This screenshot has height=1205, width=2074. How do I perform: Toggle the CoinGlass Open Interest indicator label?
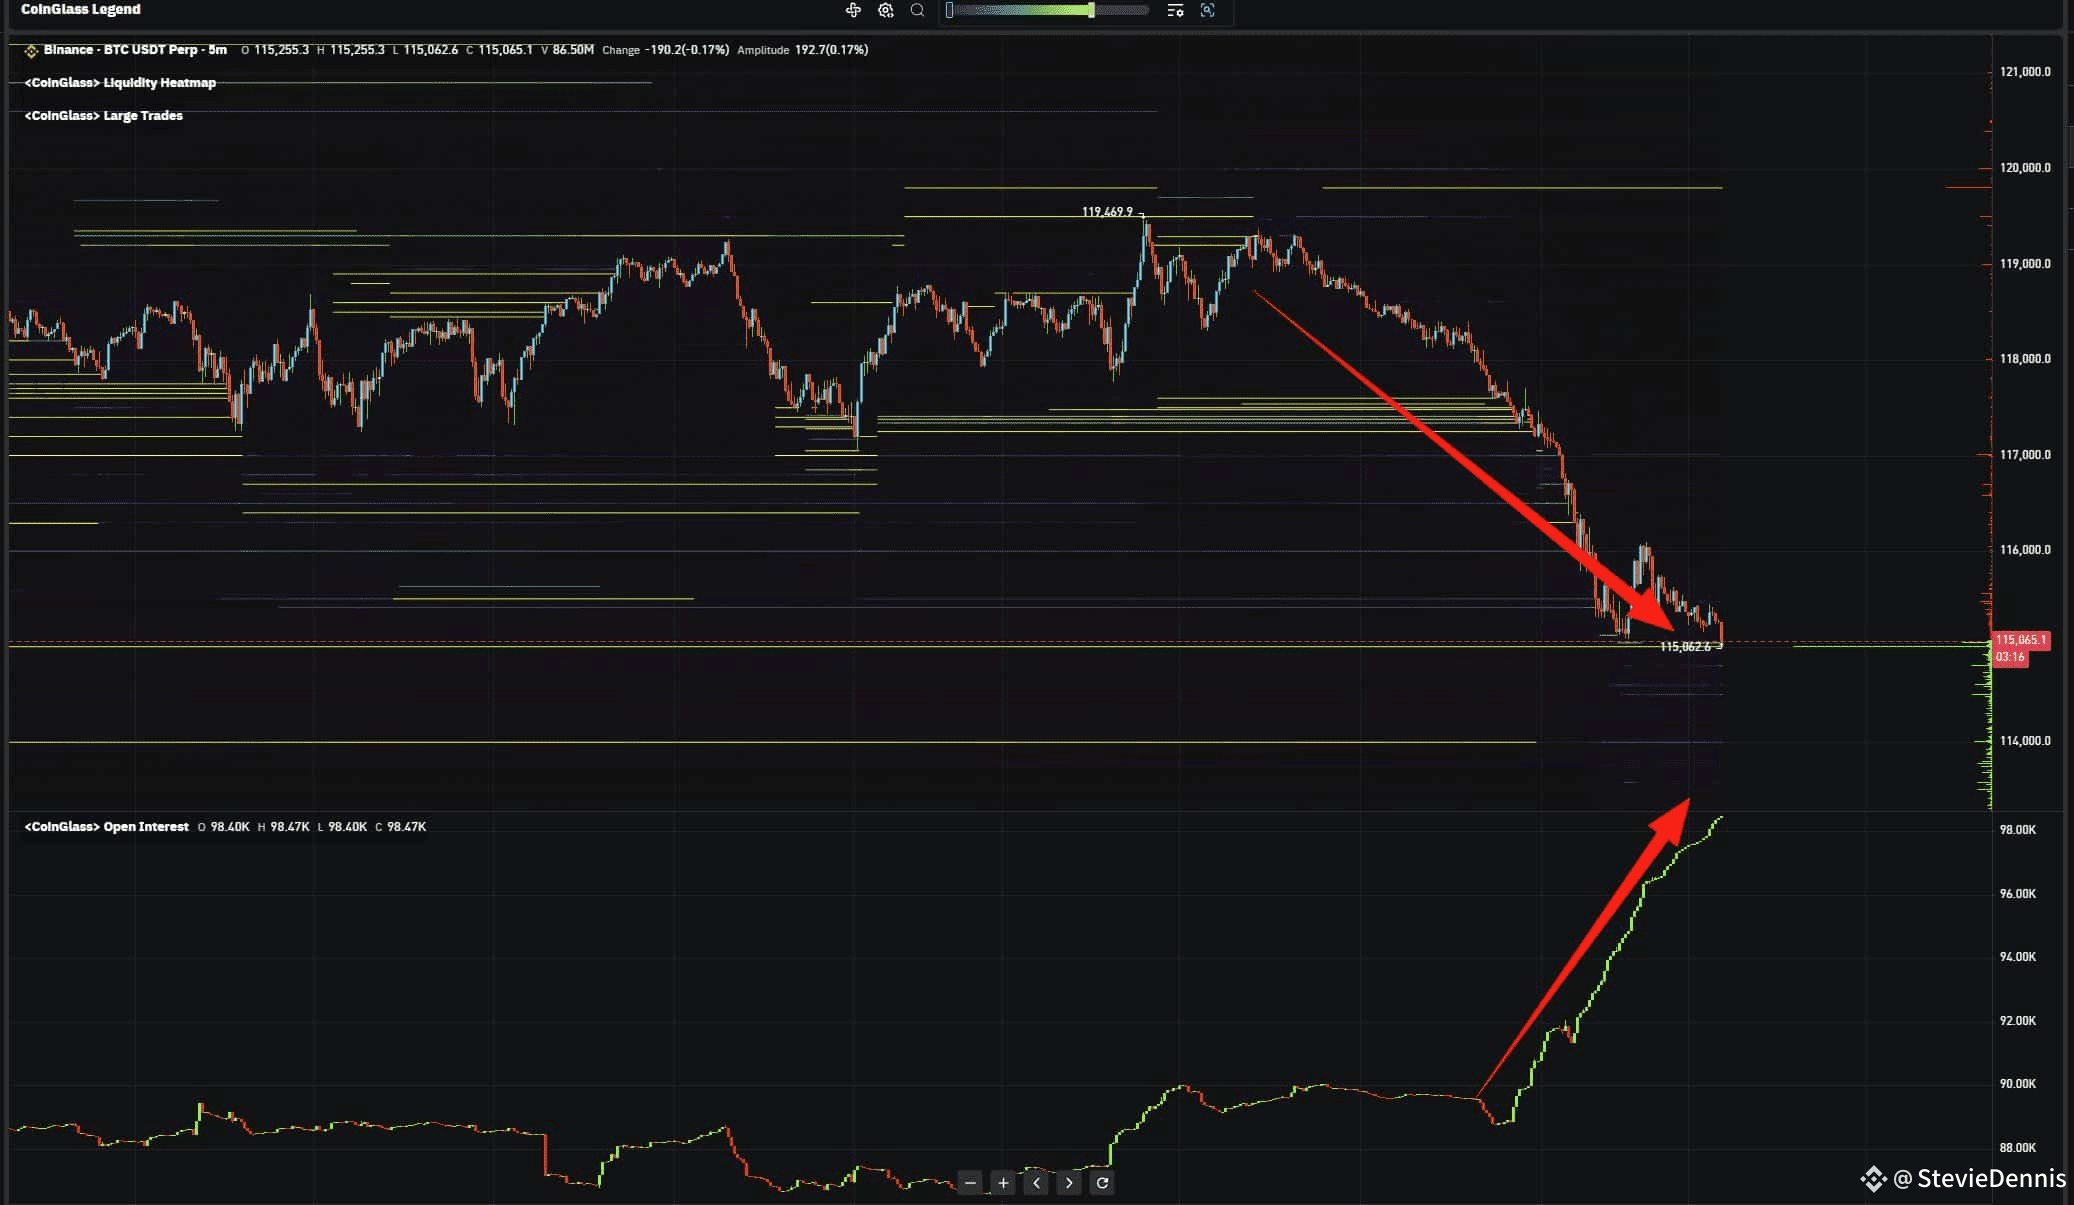[x=107, y=827]
